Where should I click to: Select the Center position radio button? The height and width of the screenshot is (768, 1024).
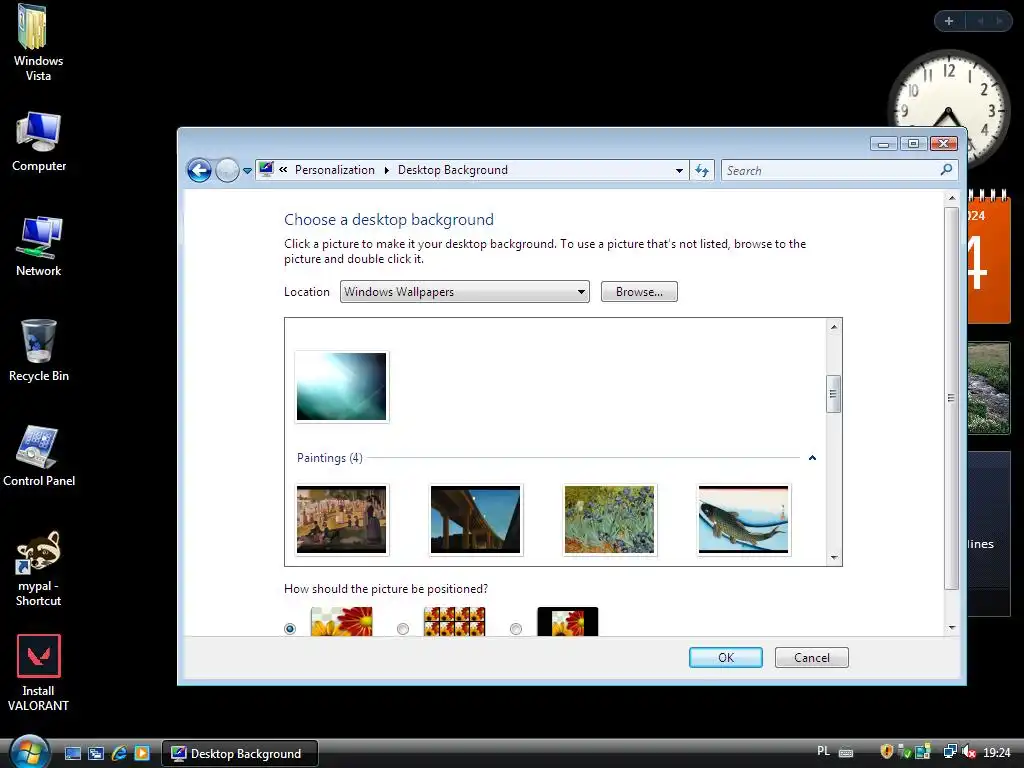pyautogui.click(x=516, y=628)
